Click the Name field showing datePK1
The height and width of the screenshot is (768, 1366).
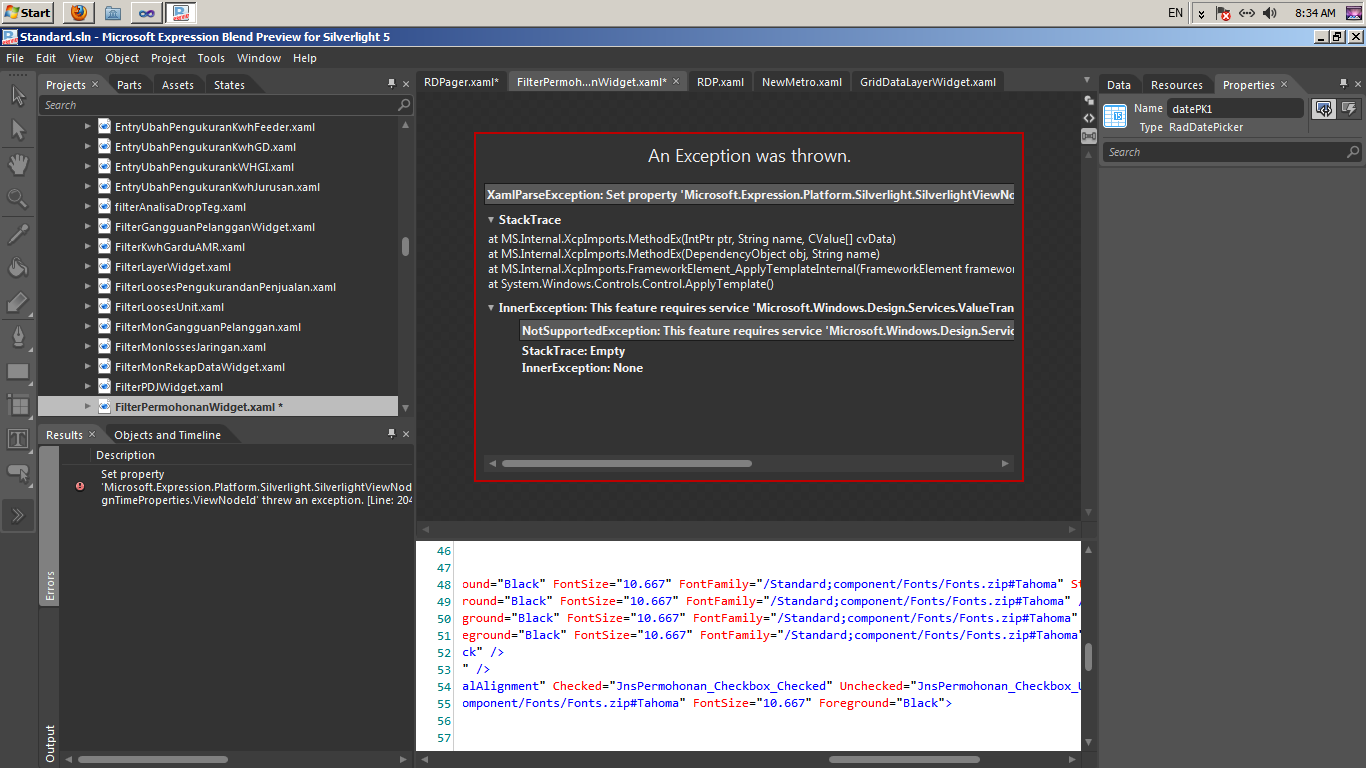pos(1236,108)
